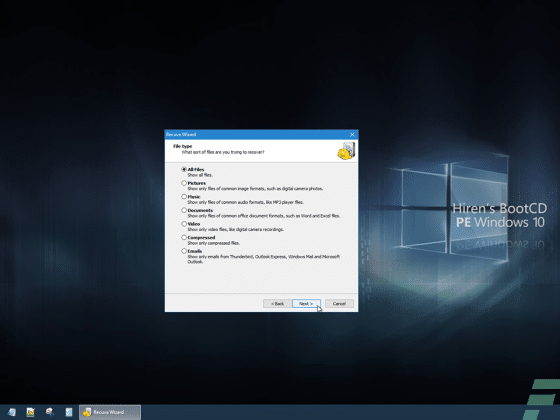Click the Back button
Screen dimensions: 560x420
(277, 304)
